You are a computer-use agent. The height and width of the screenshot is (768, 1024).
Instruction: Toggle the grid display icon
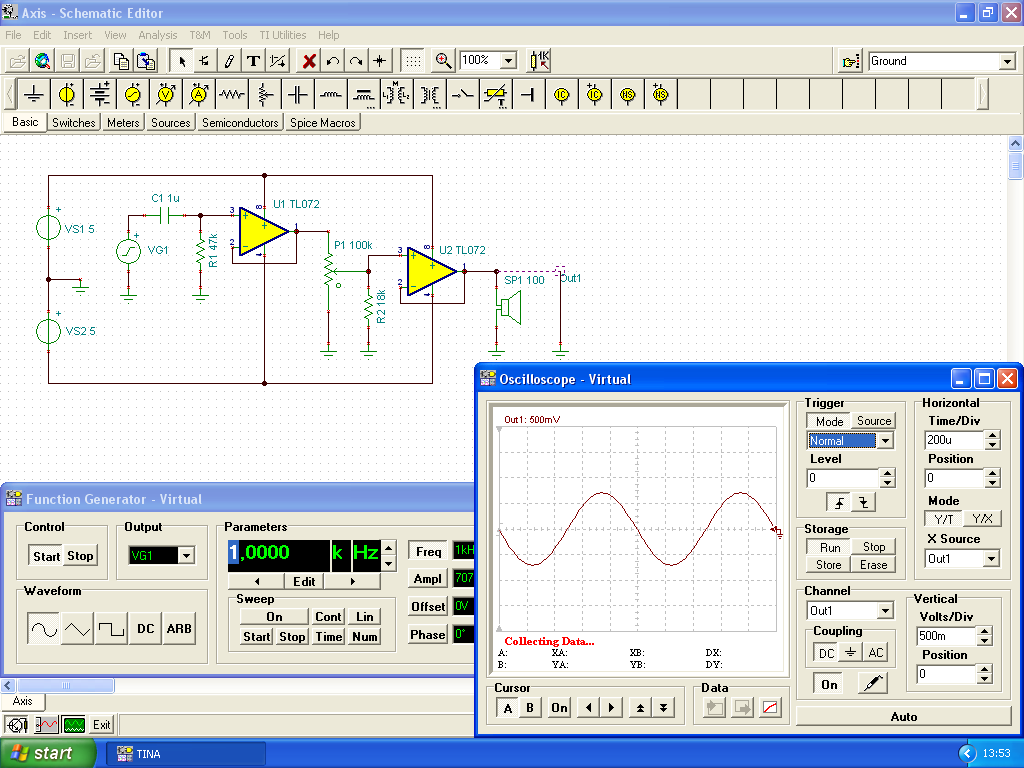[413, 61]
